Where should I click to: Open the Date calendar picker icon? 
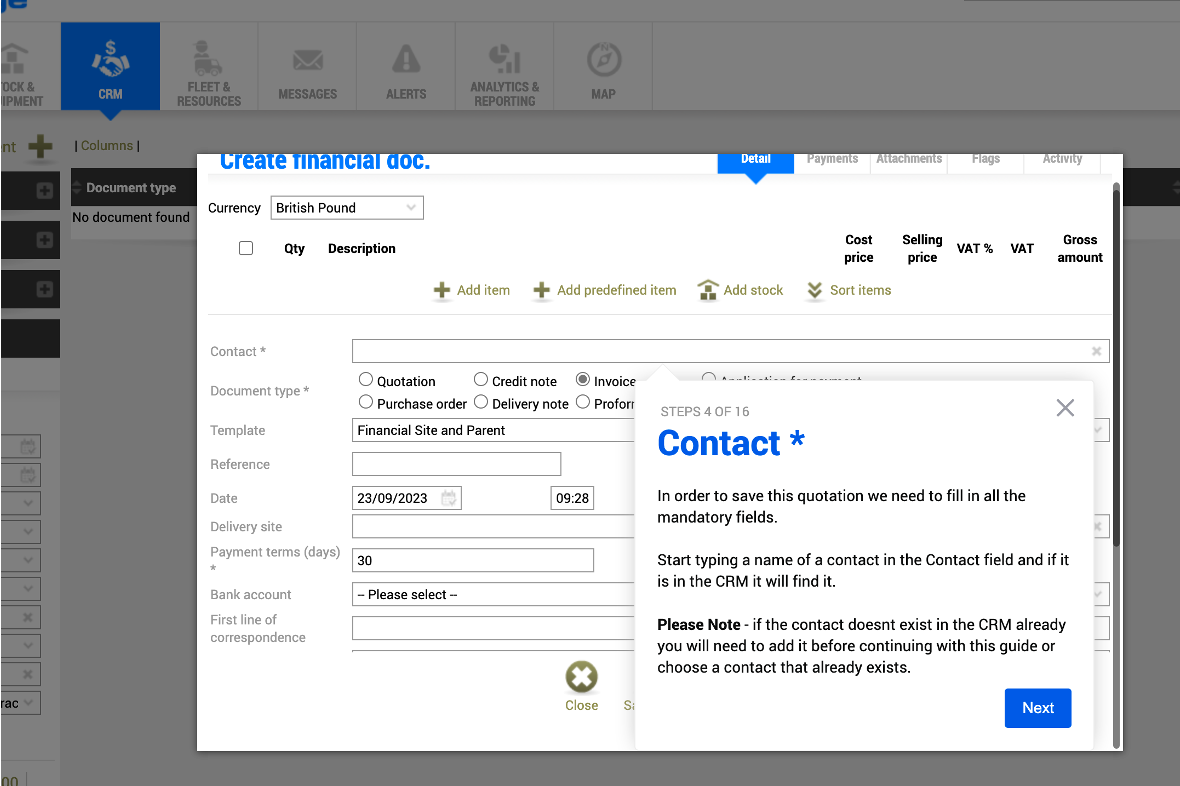(x=449, y=498)
